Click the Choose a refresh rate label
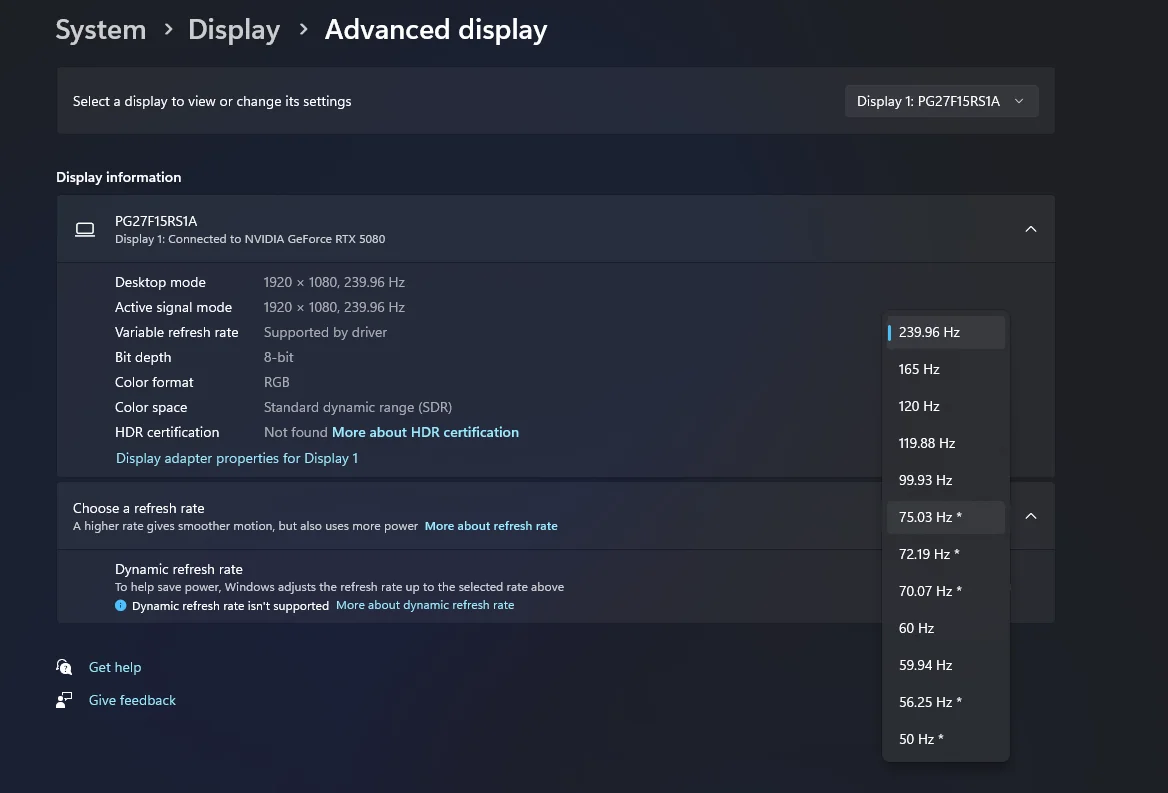 pyautogui.click(x=139, y=508)
